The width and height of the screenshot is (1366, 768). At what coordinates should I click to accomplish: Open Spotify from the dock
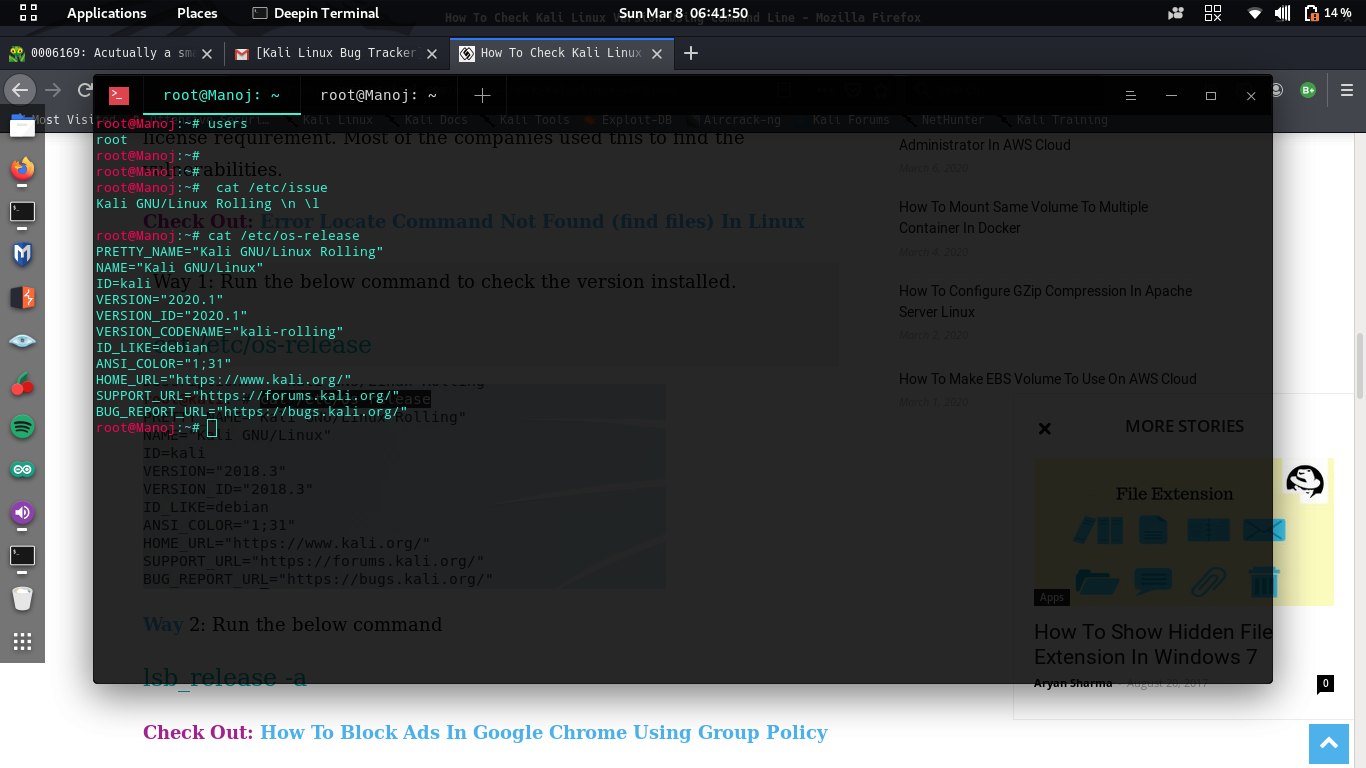(22, 427)
